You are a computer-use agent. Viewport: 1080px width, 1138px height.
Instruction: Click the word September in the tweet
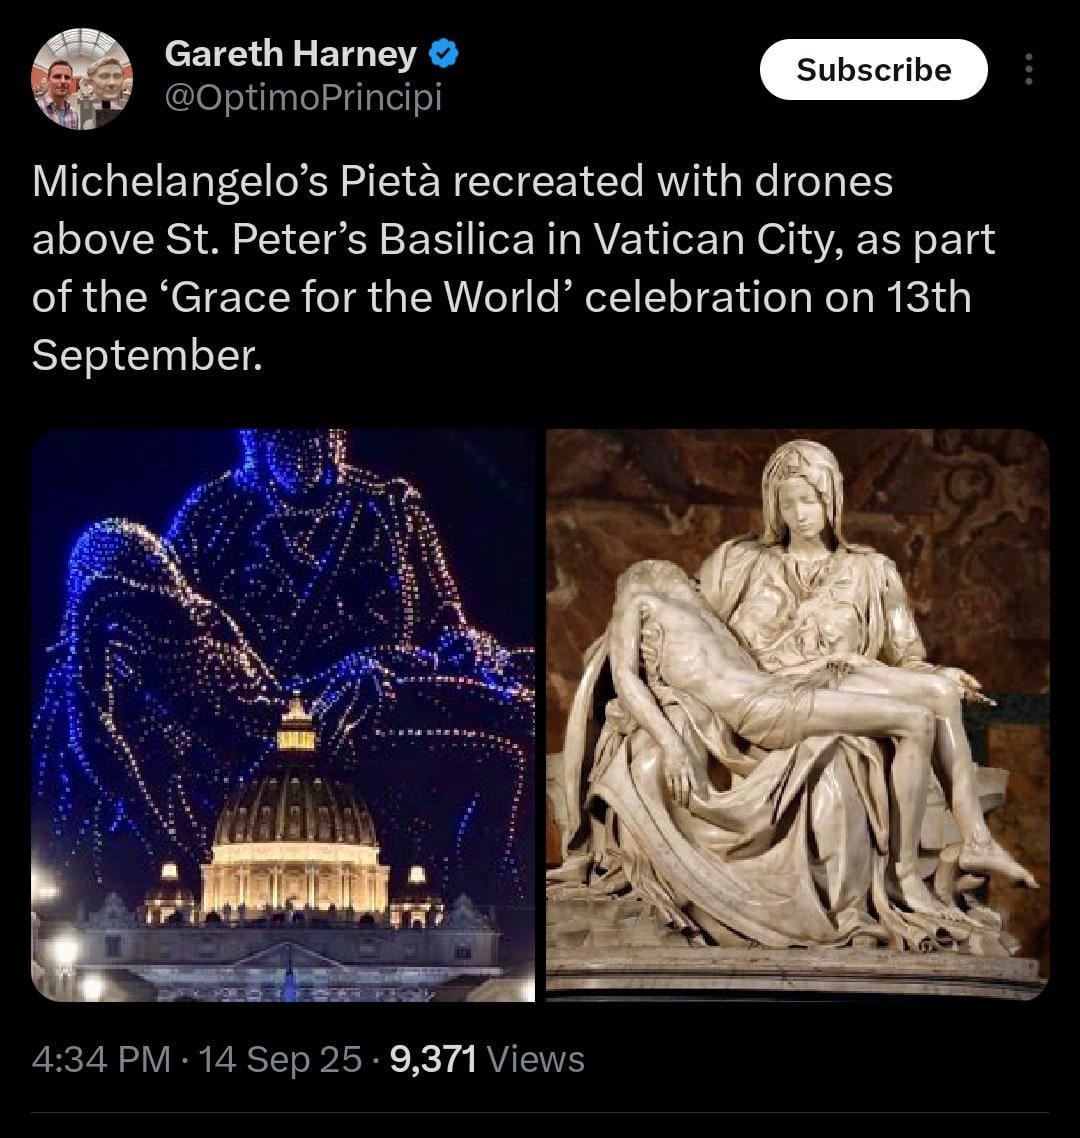coord(147,357)
